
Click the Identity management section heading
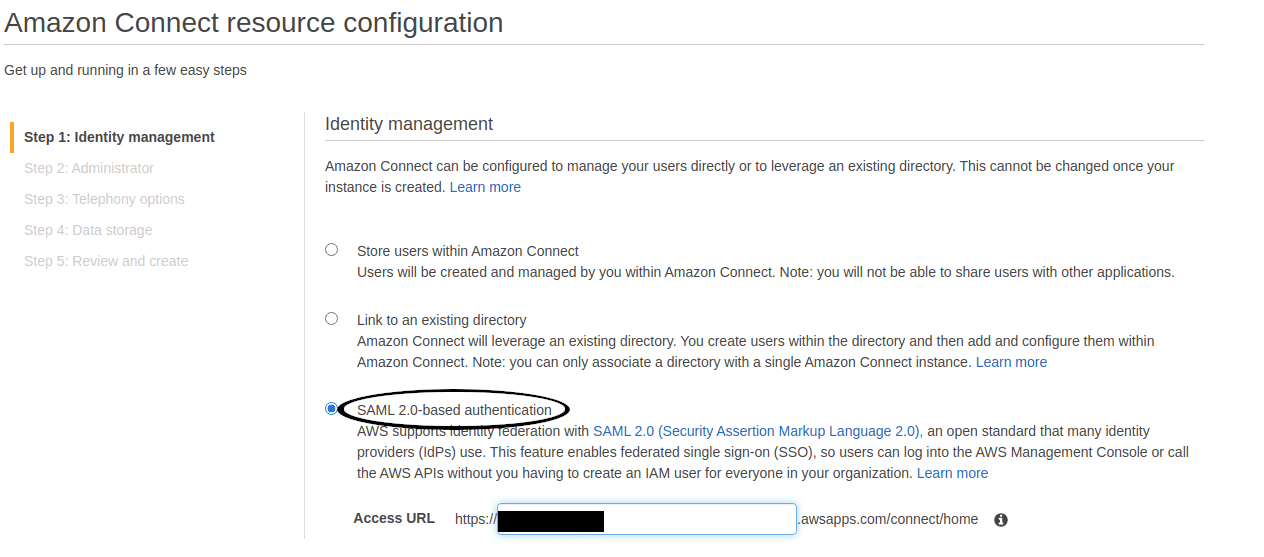[x=409, y=124]
